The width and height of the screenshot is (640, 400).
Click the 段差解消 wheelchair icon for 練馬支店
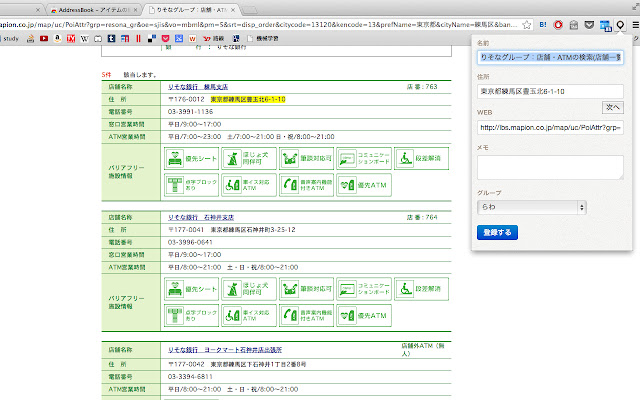coord(420,158)
